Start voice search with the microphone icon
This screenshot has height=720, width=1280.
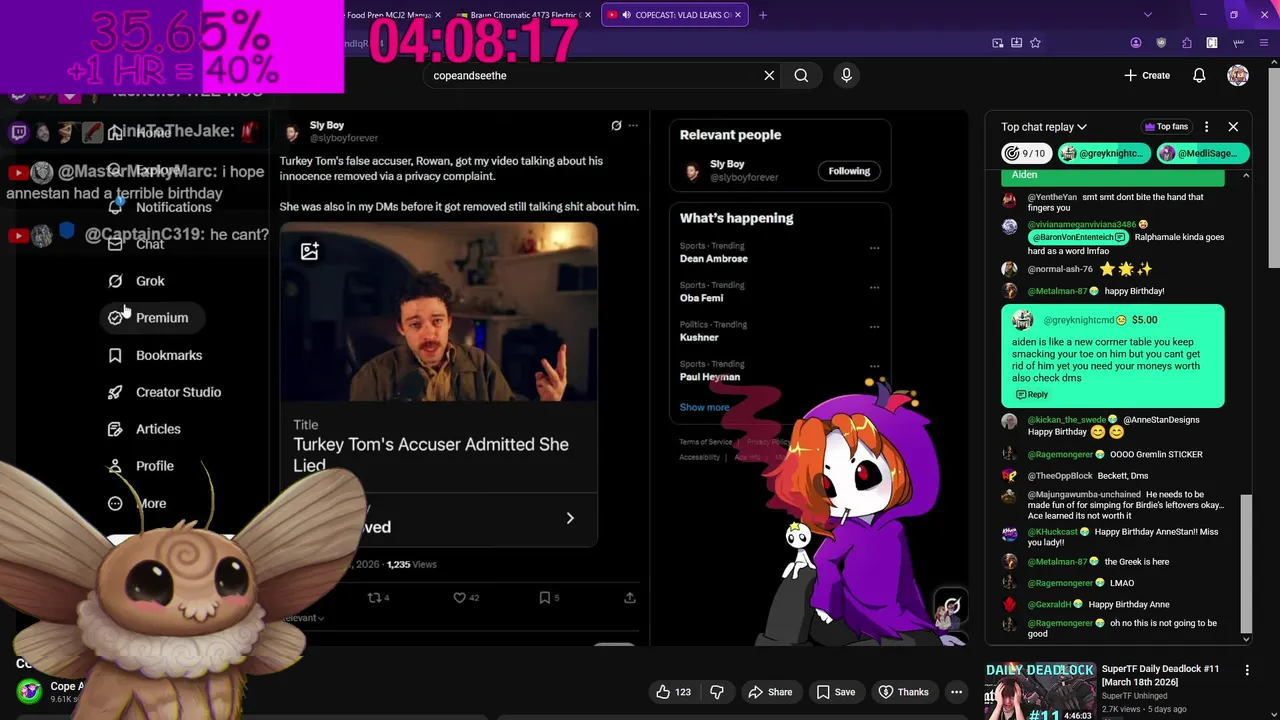(846, 75)
